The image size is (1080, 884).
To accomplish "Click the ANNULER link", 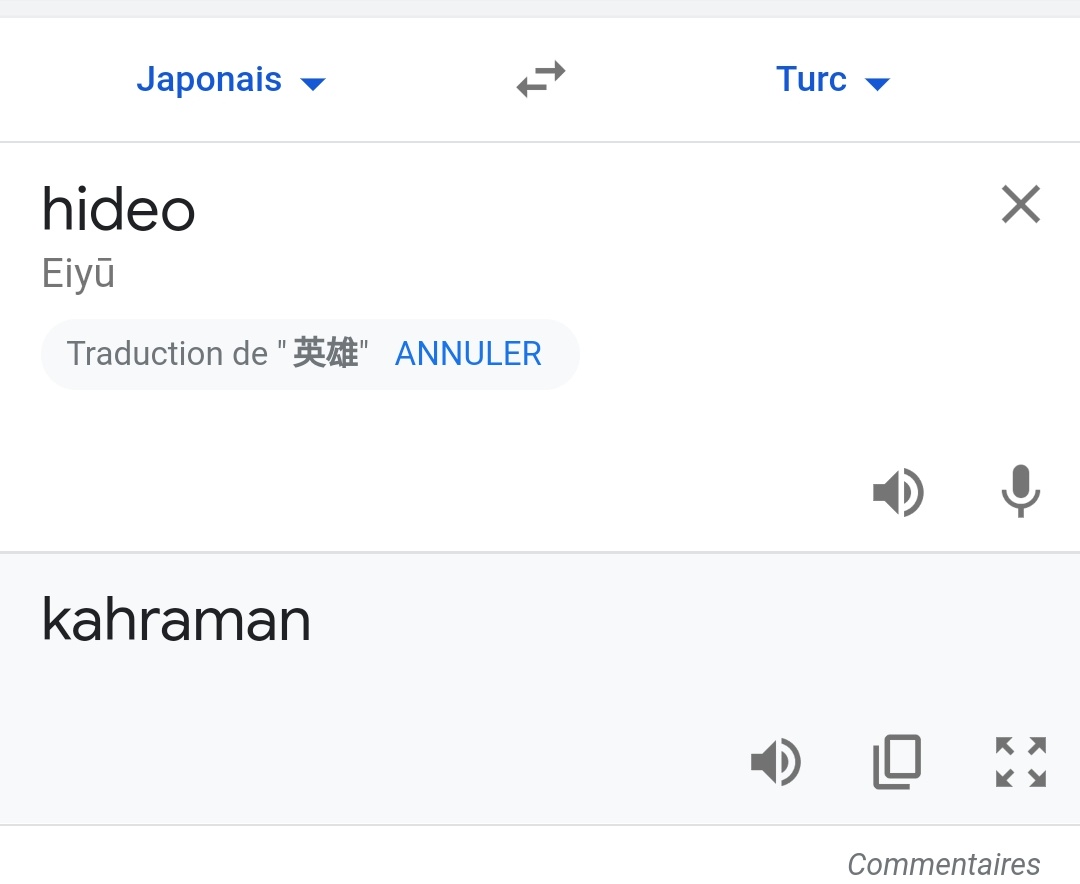I will tap(468, 354).
